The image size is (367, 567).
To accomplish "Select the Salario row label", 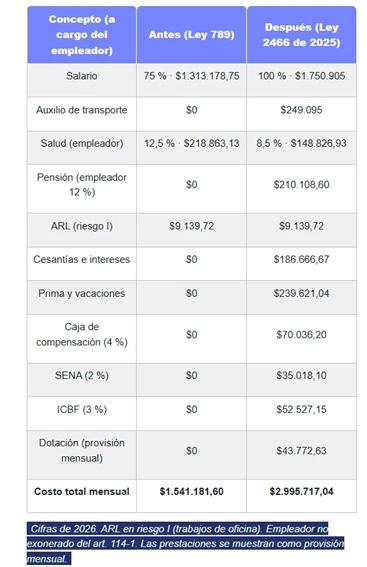I will point(82,76).
